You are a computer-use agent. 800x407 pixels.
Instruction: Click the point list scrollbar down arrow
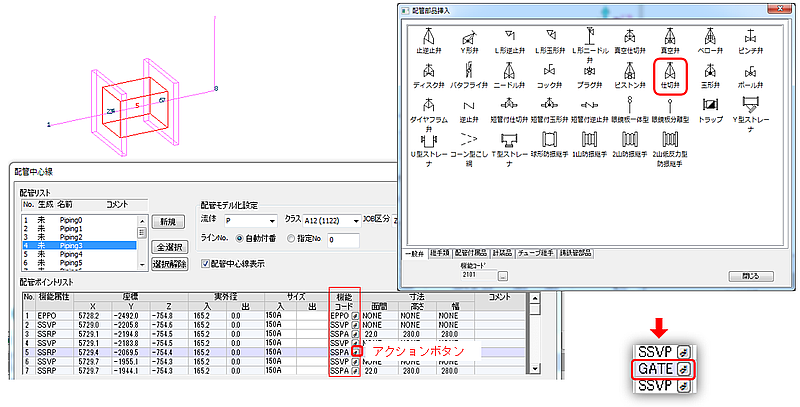tap(535, 369)
